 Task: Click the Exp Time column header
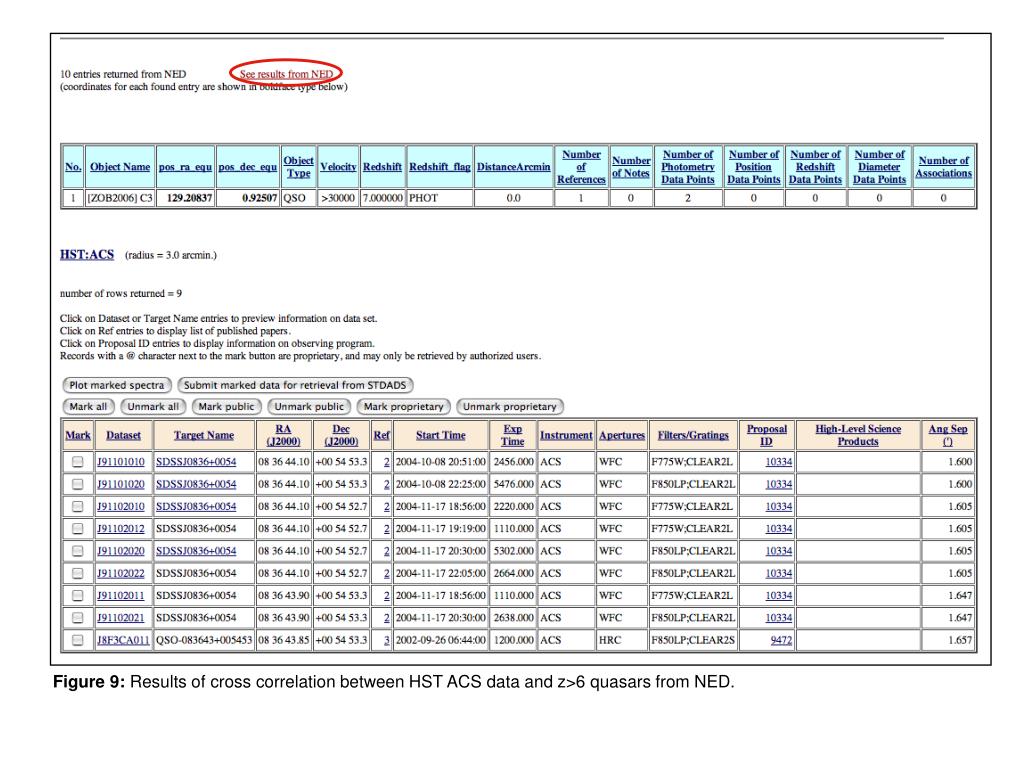[x=513, y=436]
